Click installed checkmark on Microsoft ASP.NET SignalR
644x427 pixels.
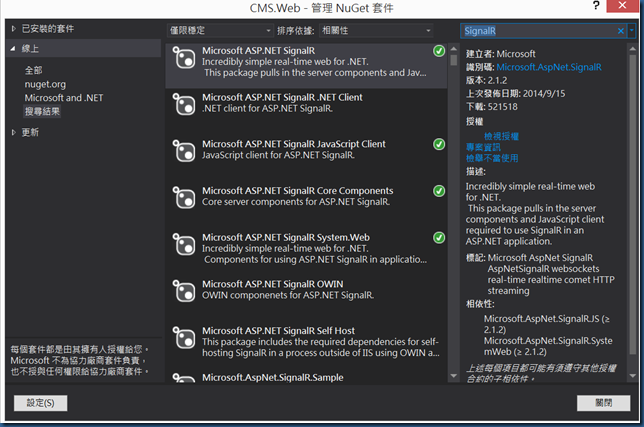[x=439, y=51]
